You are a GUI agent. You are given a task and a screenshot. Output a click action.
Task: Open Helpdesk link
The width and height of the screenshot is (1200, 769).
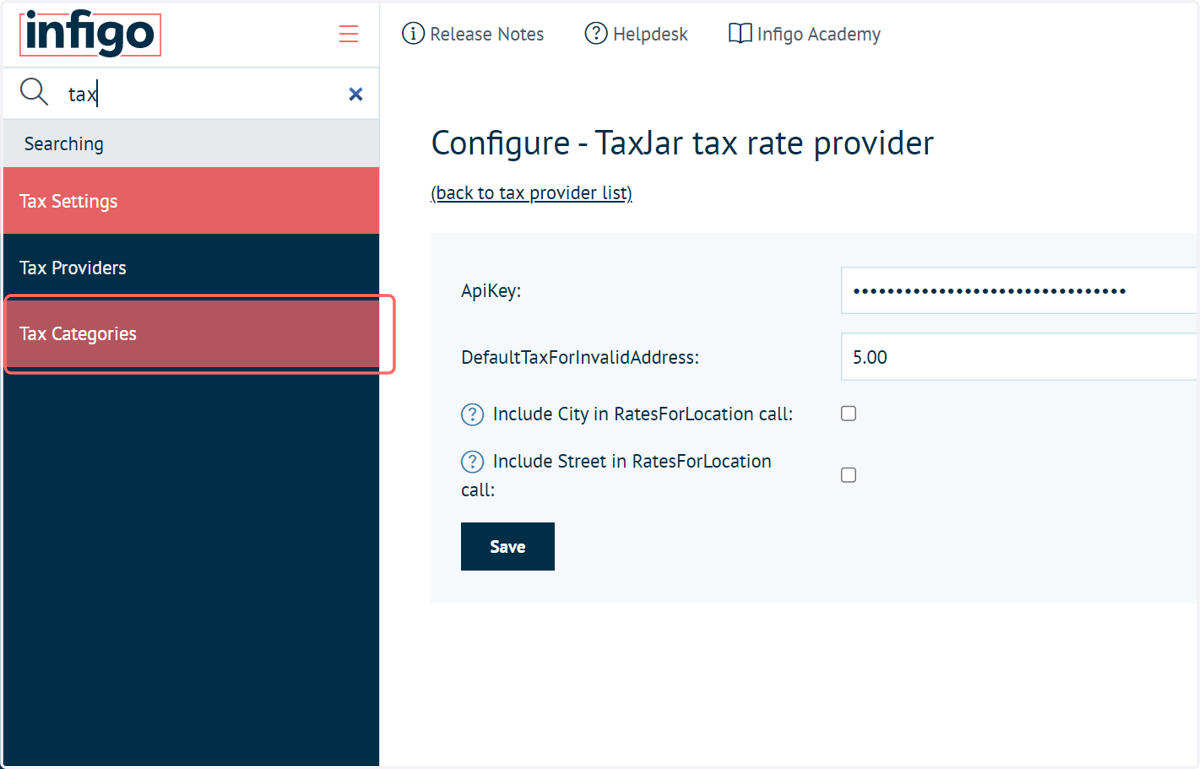pyautogui.click(x=650, y=34)
